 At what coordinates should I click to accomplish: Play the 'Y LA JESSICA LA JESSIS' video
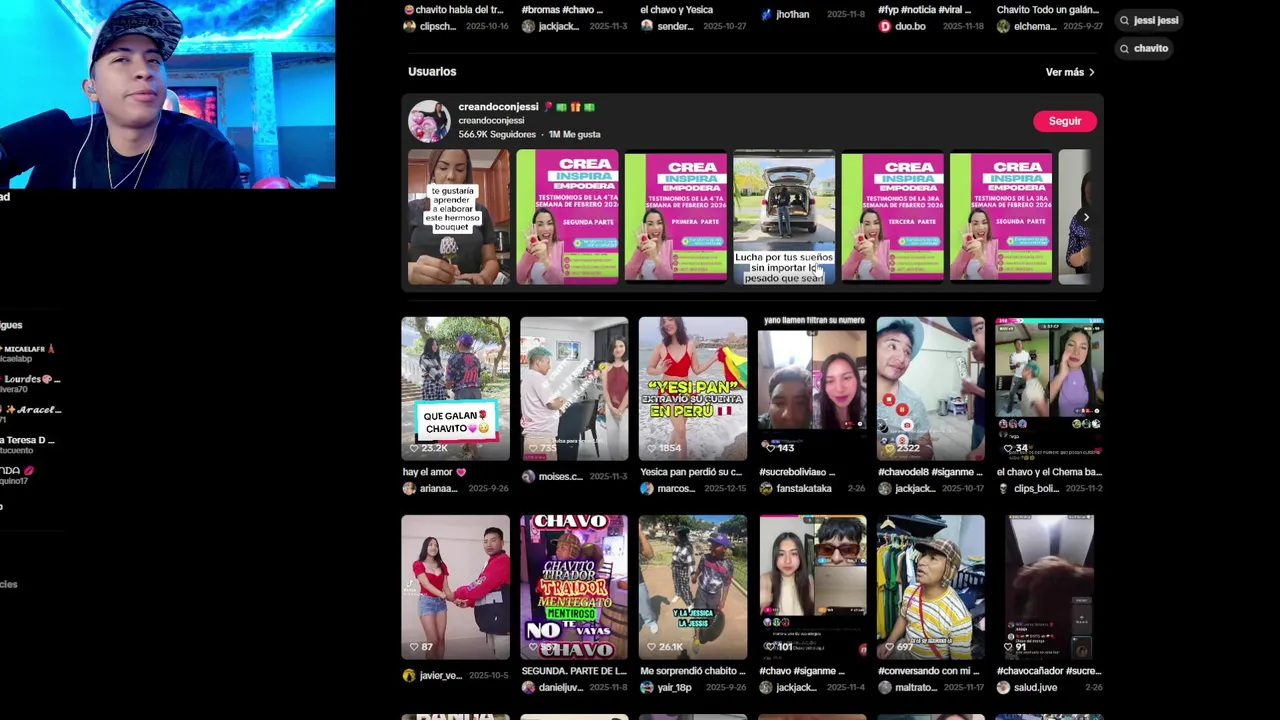tap(693, 587)
